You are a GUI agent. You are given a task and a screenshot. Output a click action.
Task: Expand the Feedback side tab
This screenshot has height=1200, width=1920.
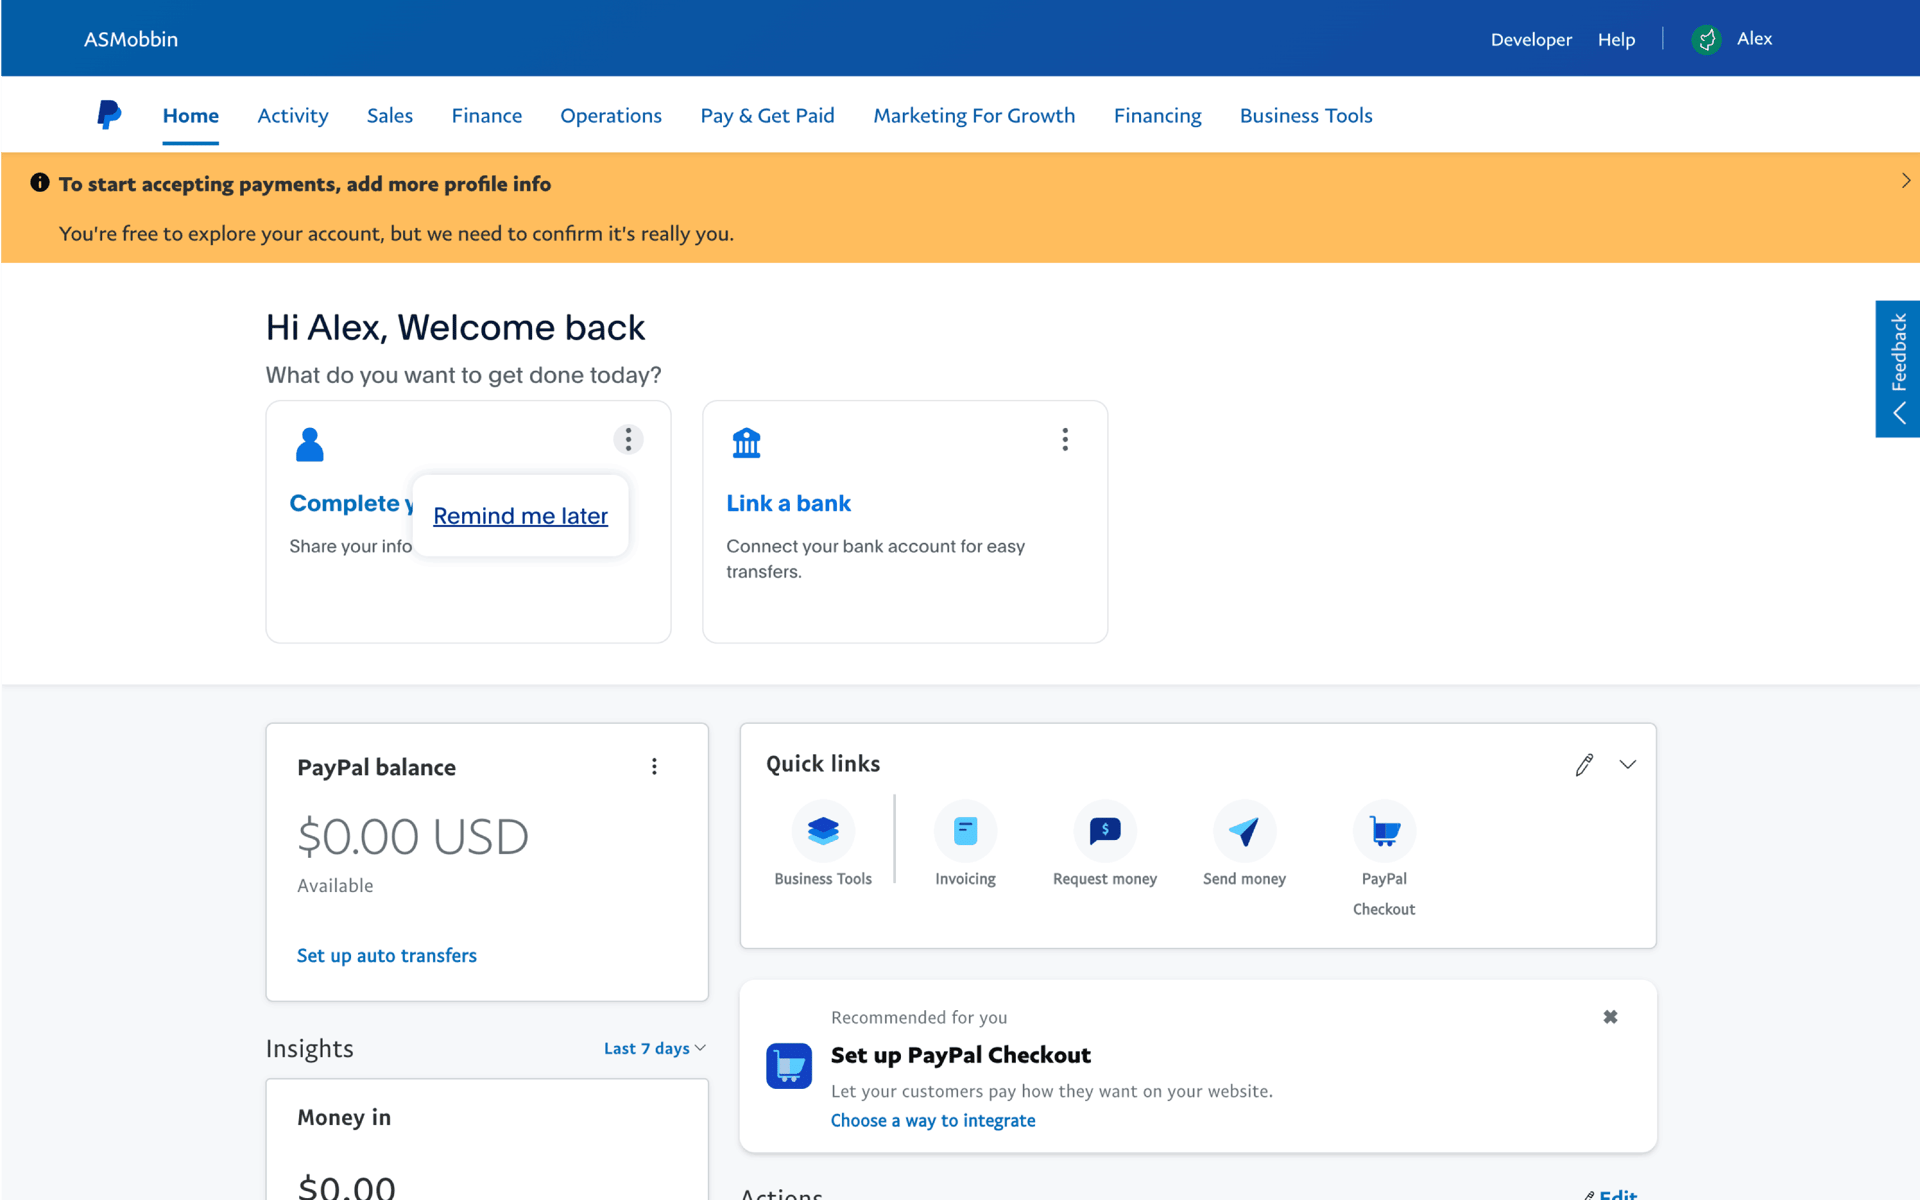[1898, 369]
